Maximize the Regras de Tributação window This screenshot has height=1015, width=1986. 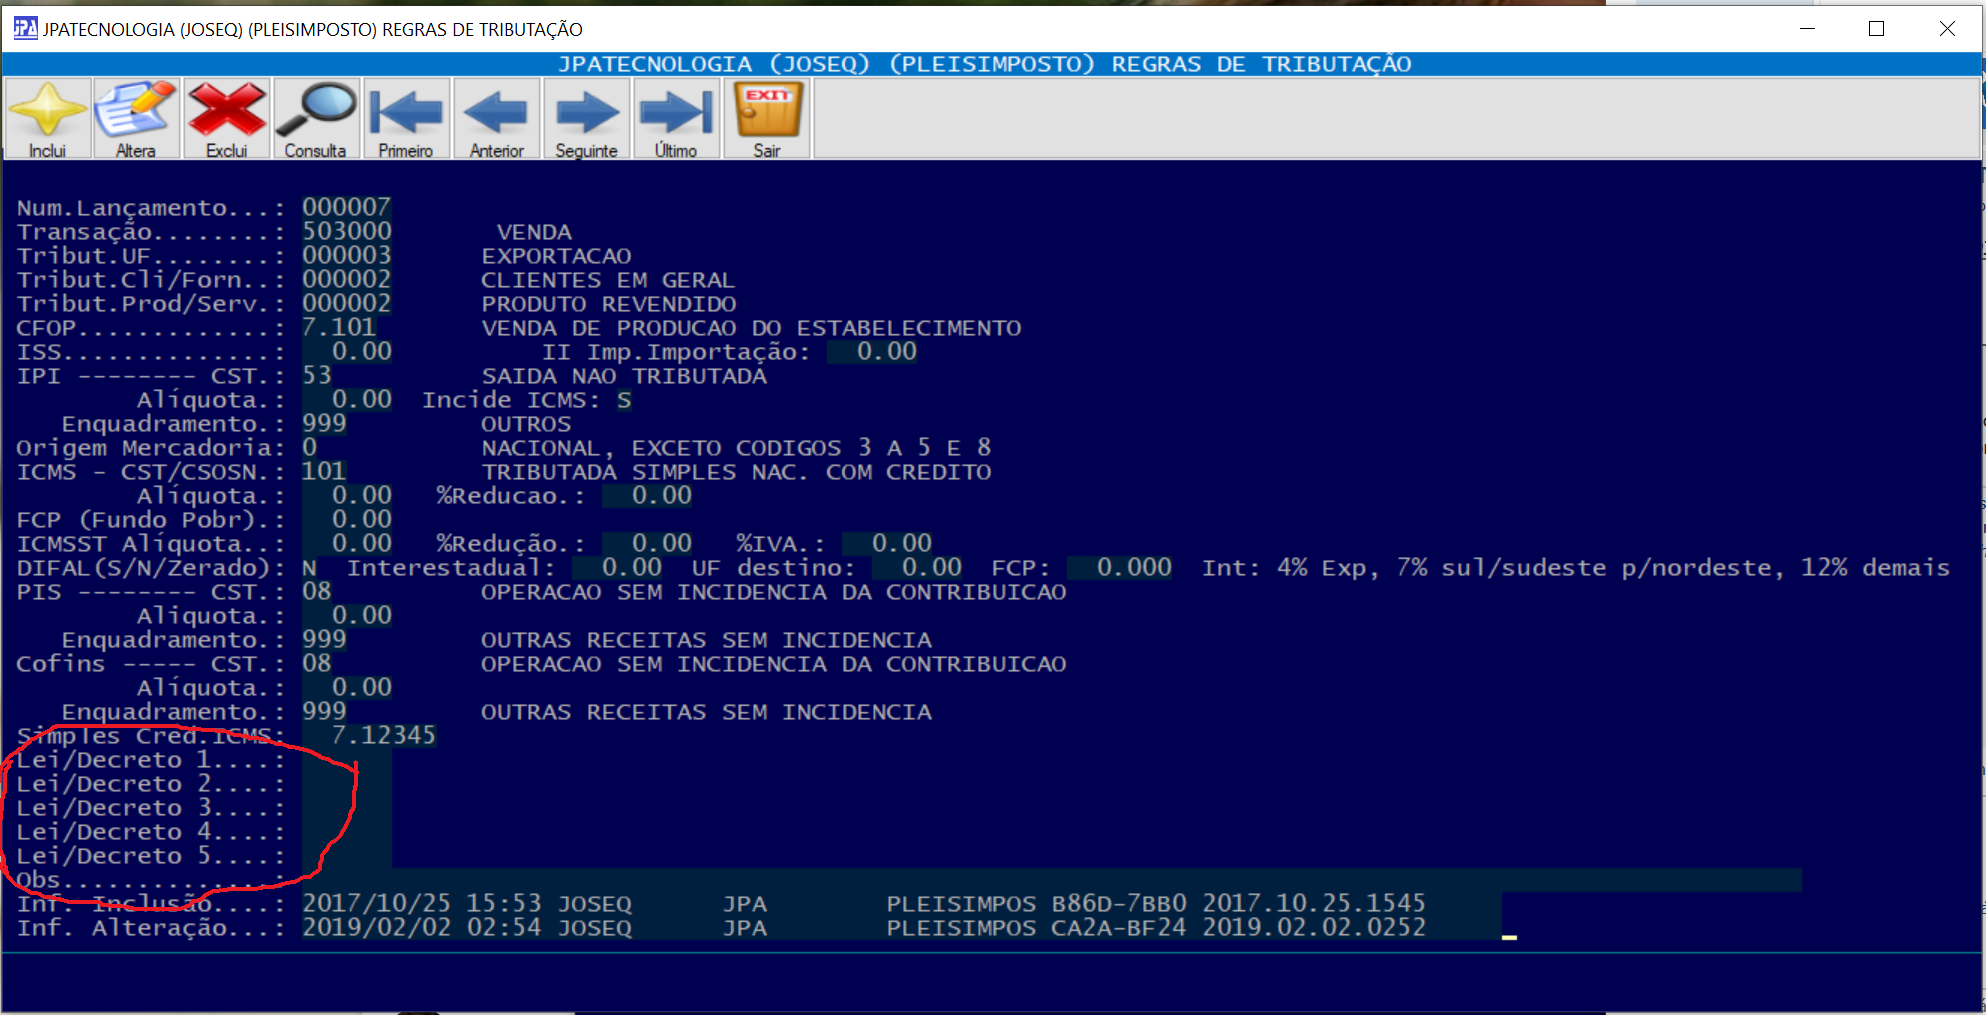[x=1876, y=28]
